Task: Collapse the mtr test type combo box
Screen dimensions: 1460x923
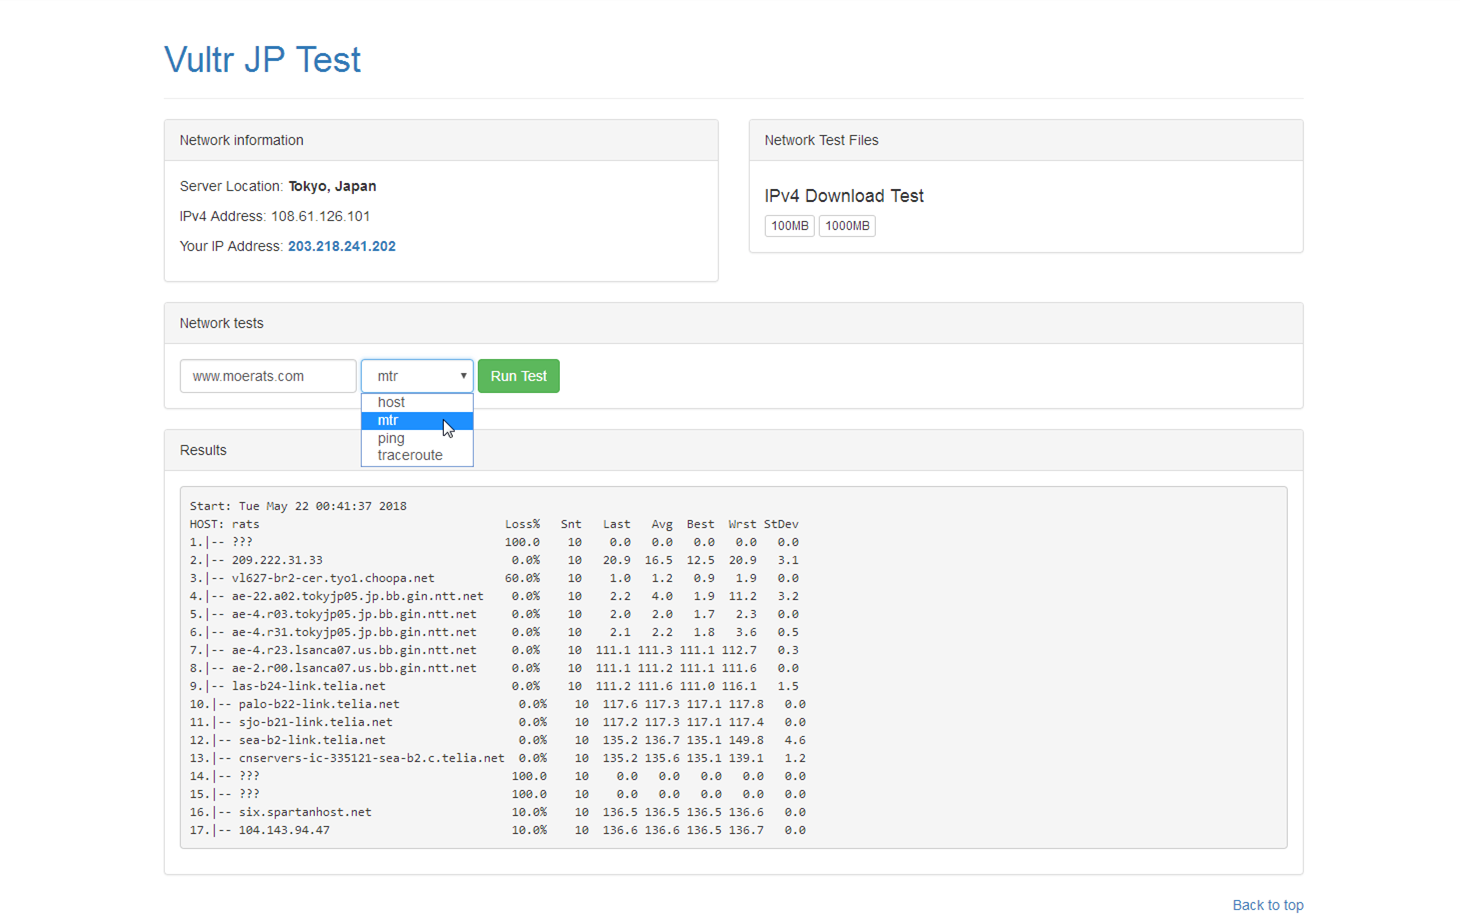Action: click(417, 376)
